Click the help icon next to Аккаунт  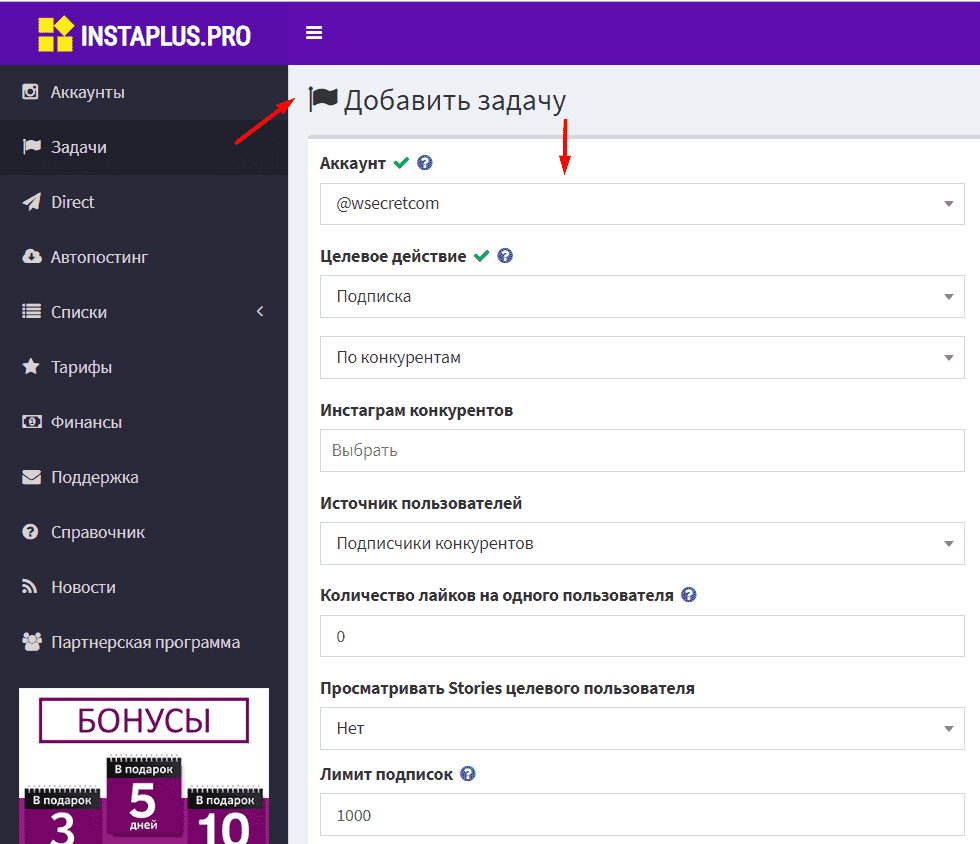click(x=424, y=163)
